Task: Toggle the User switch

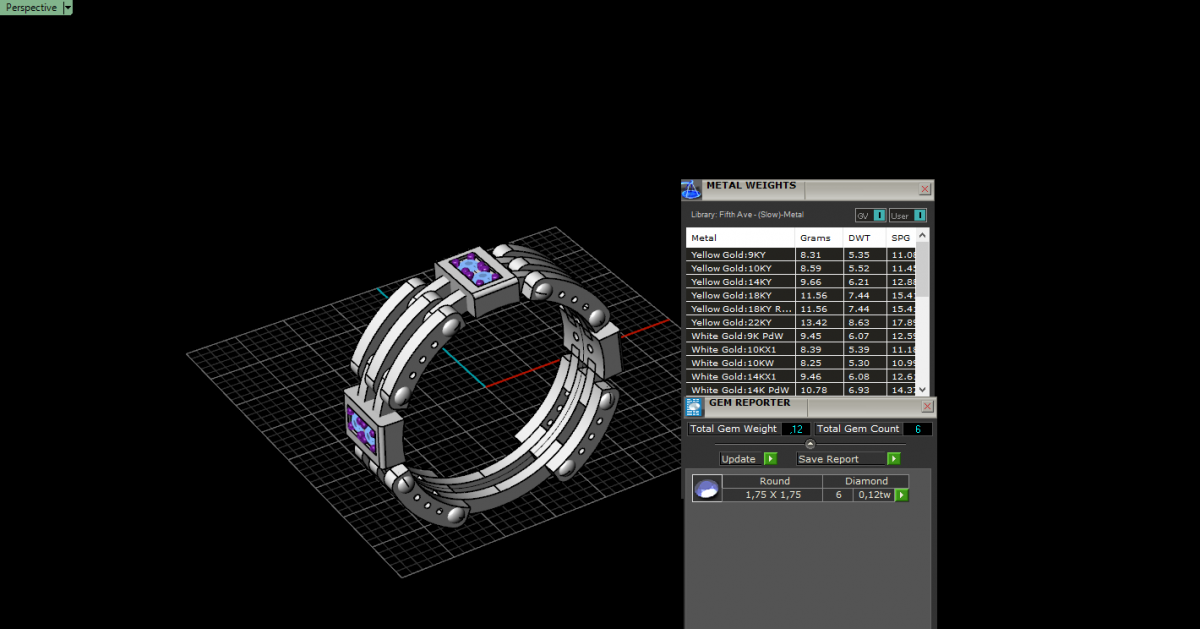Action: [919, 215]
